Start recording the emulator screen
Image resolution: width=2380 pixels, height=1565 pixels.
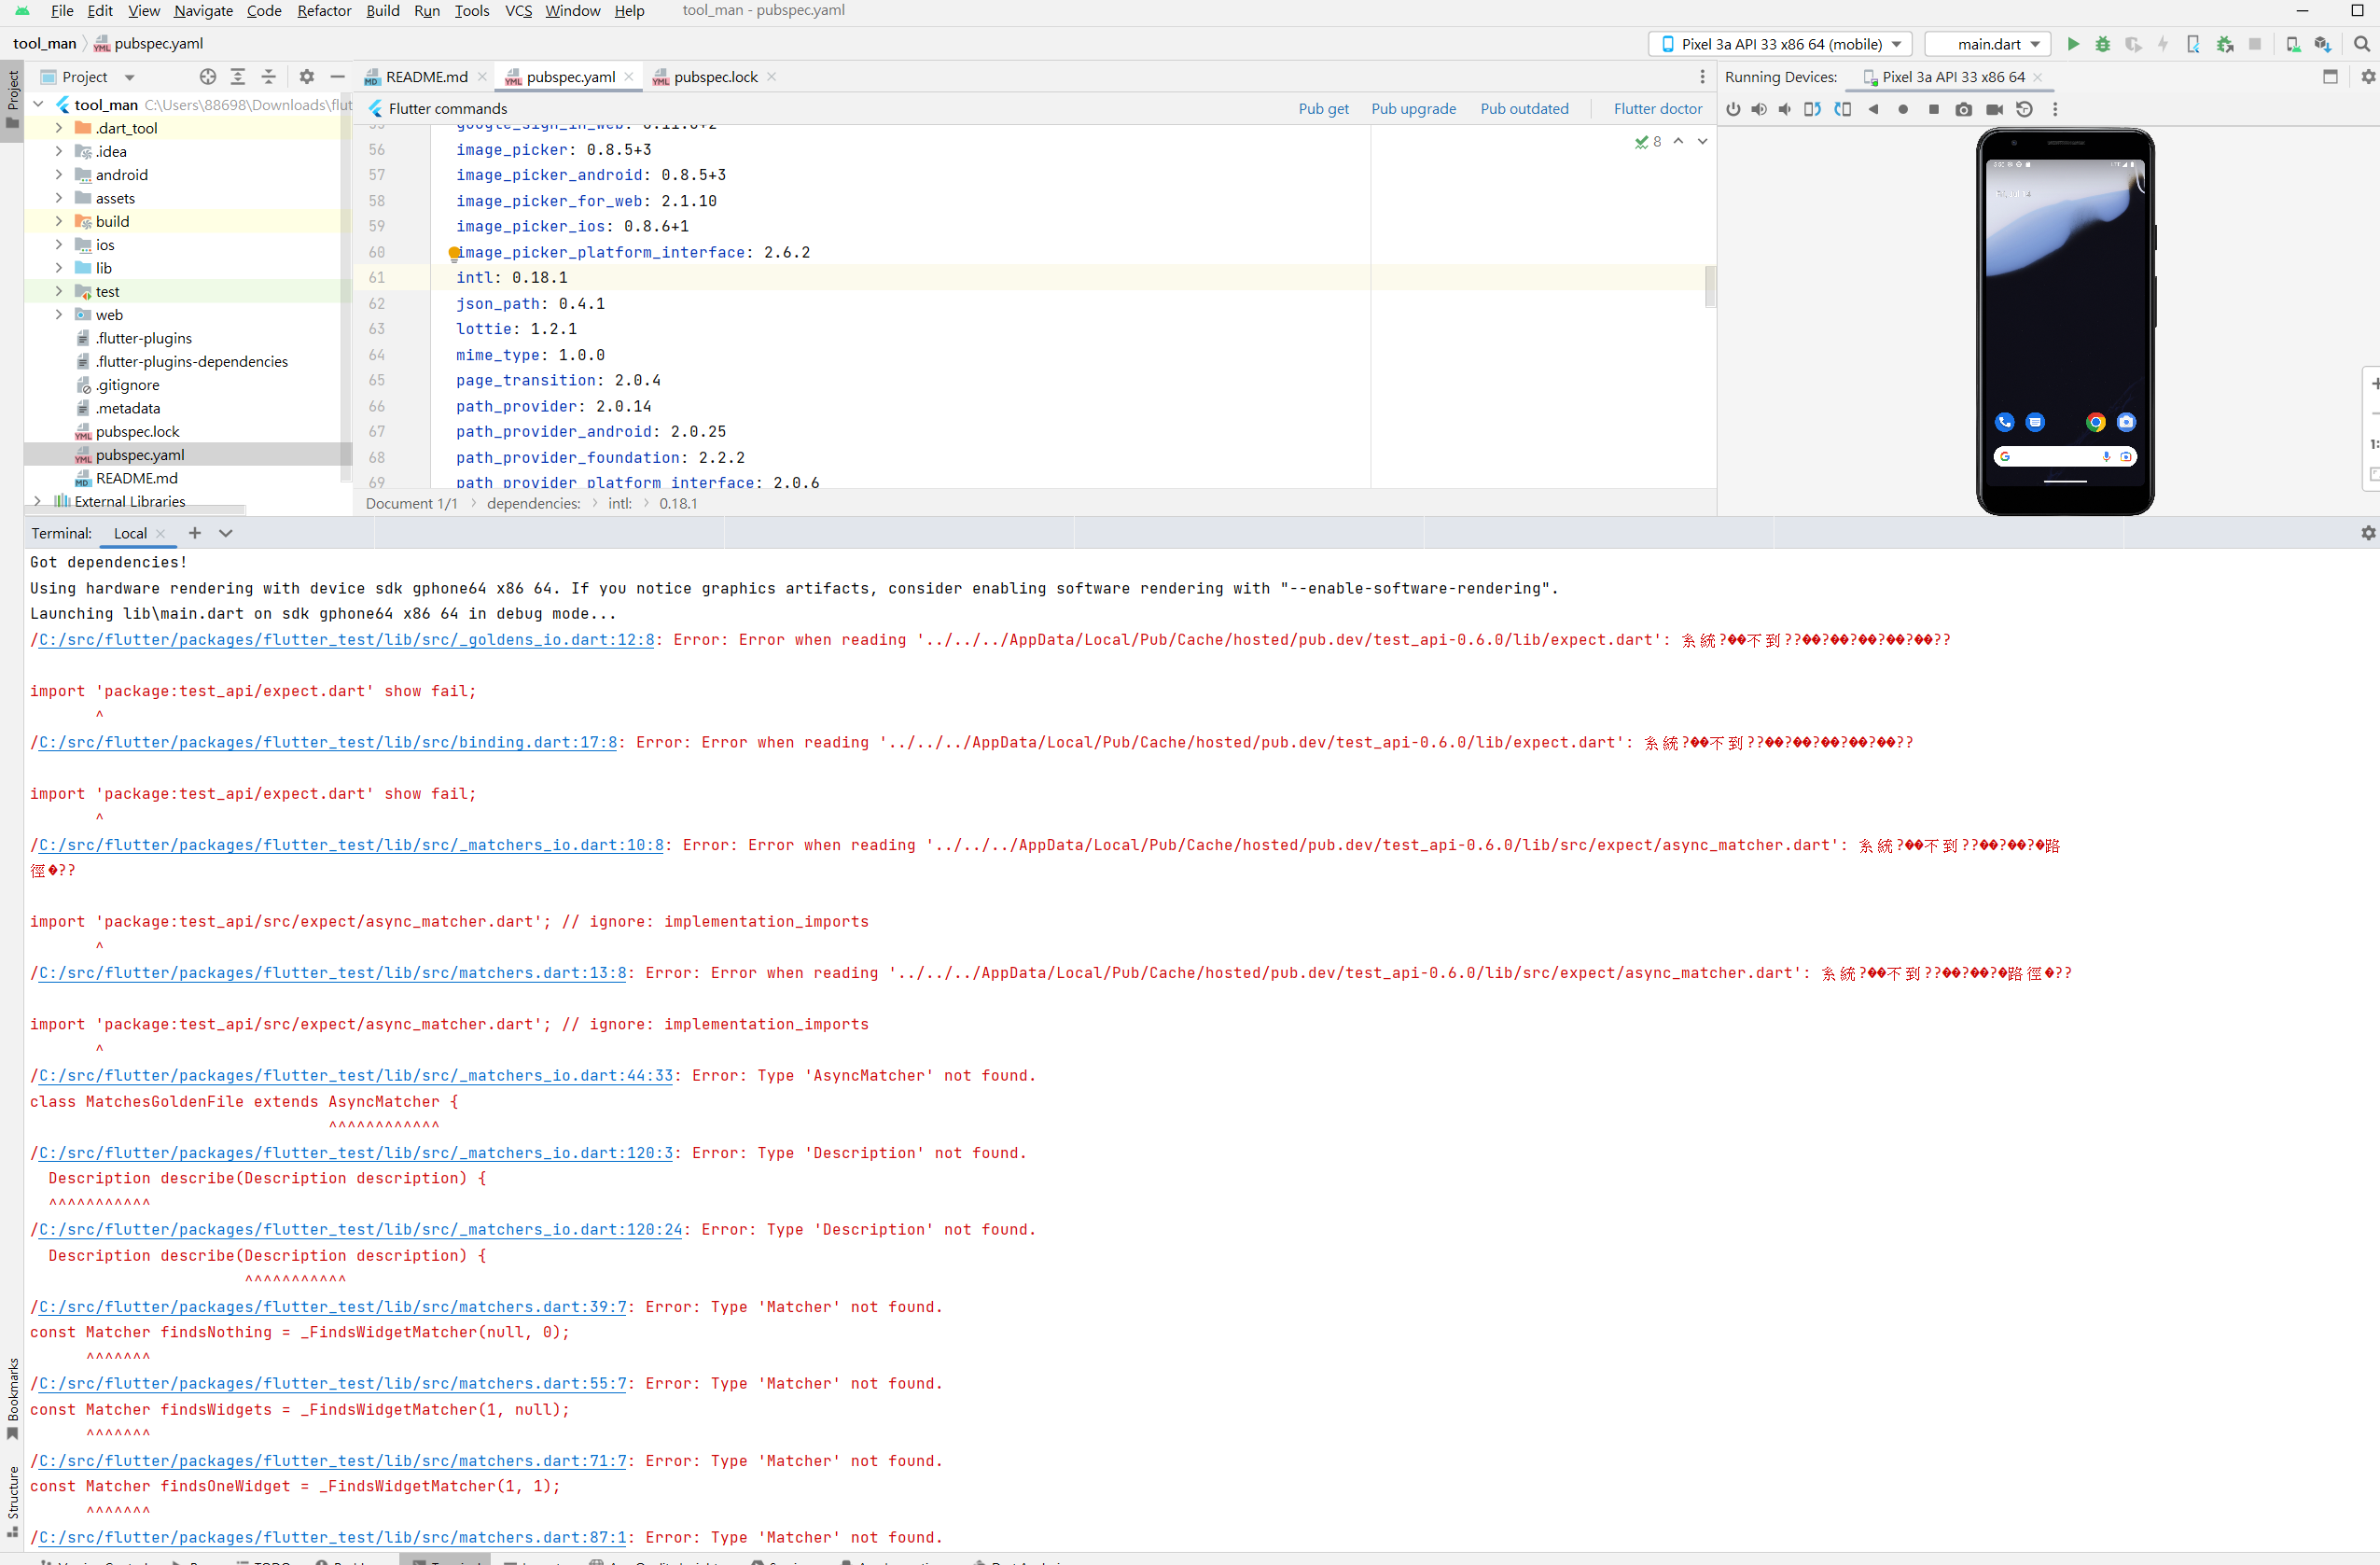(1994, 109)
